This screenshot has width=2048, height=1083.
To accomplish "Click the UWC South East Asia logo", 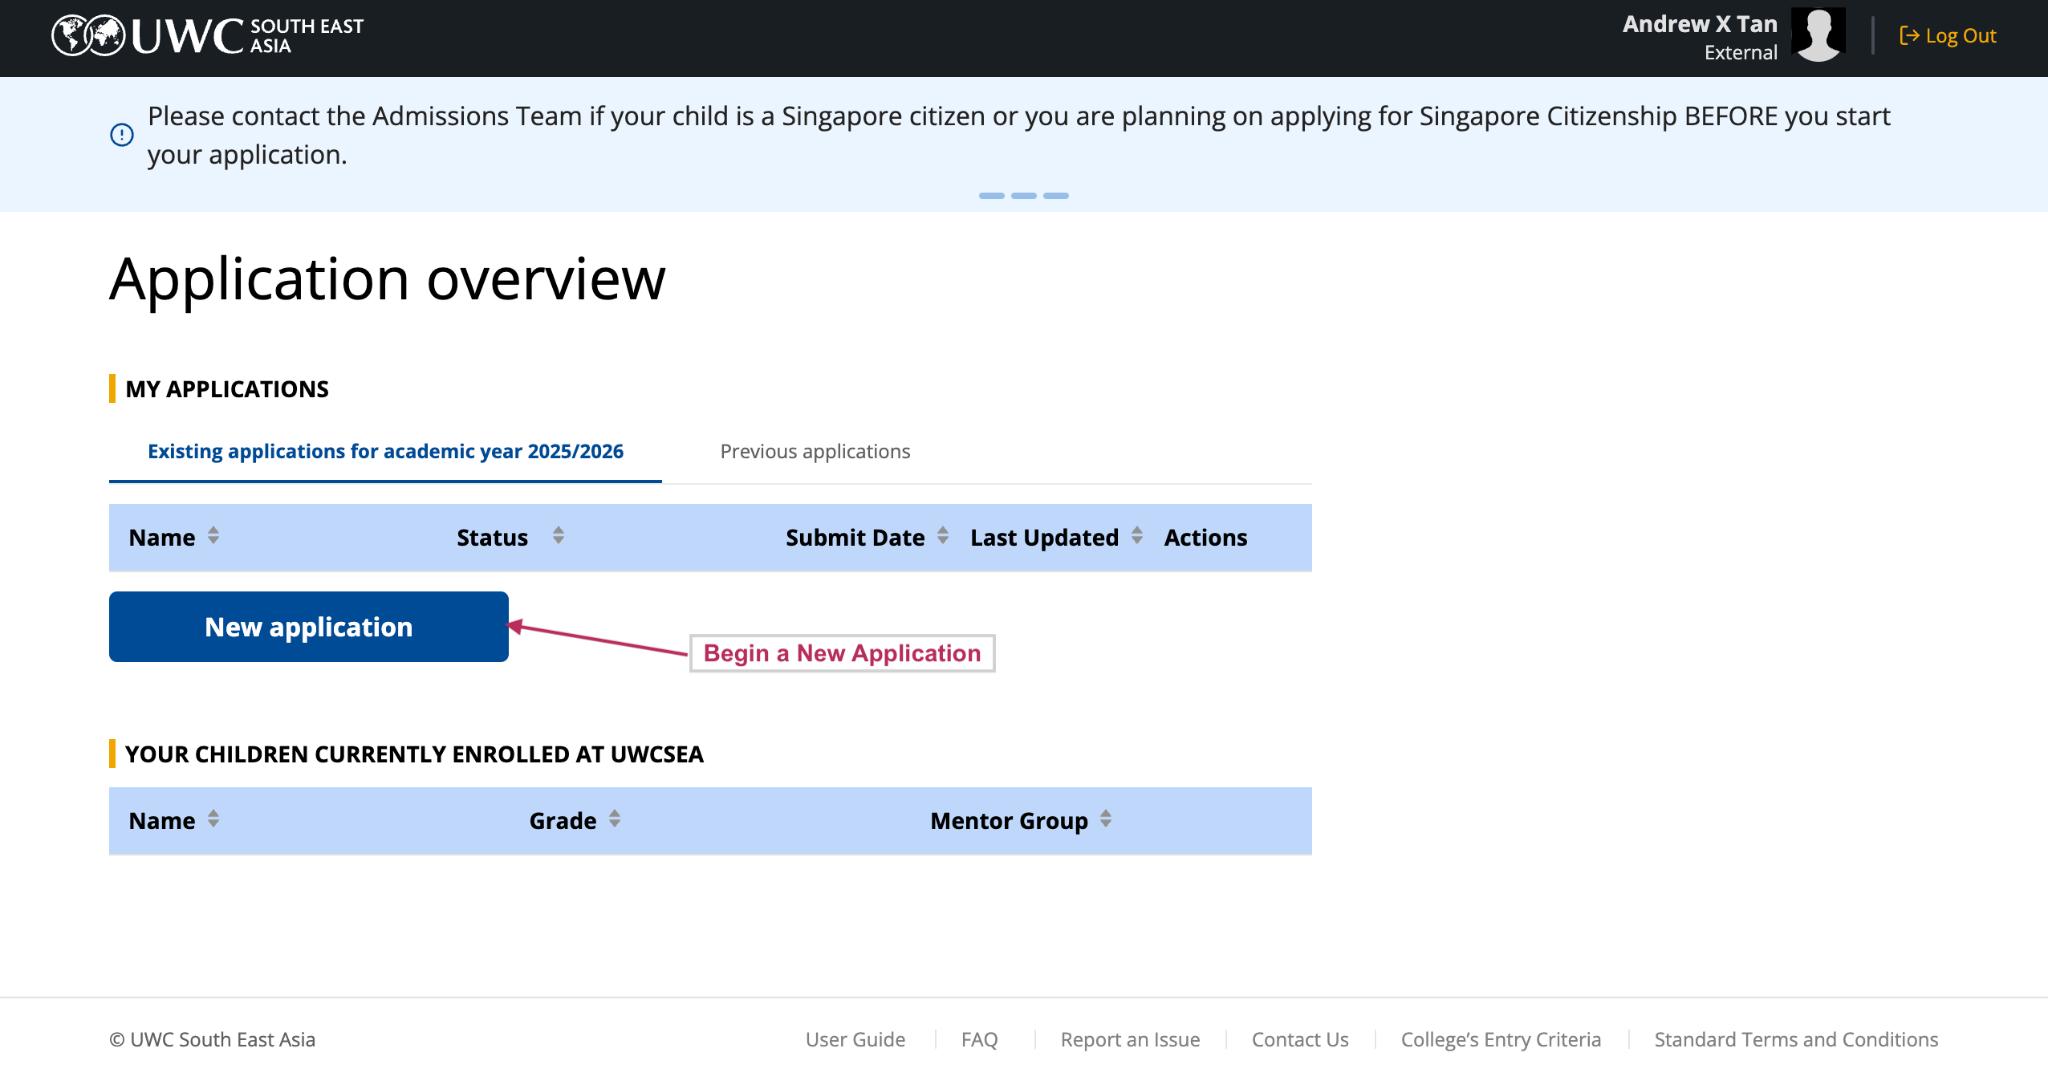I will pyautogui.click(x=207, y=36).
